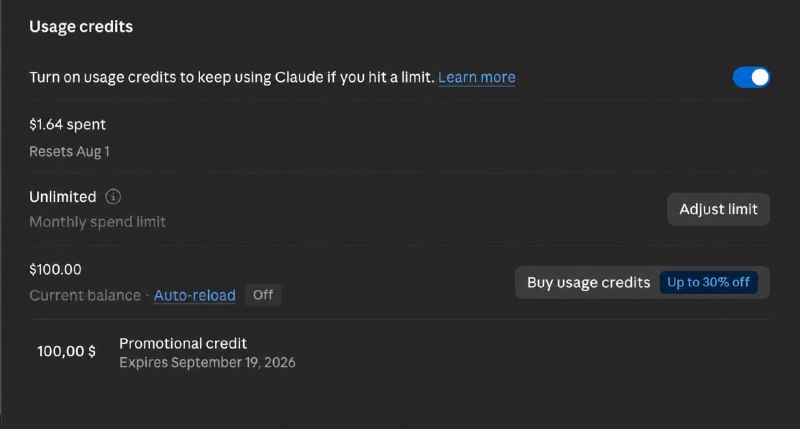Click the Current balance label

tap(85, 295)
